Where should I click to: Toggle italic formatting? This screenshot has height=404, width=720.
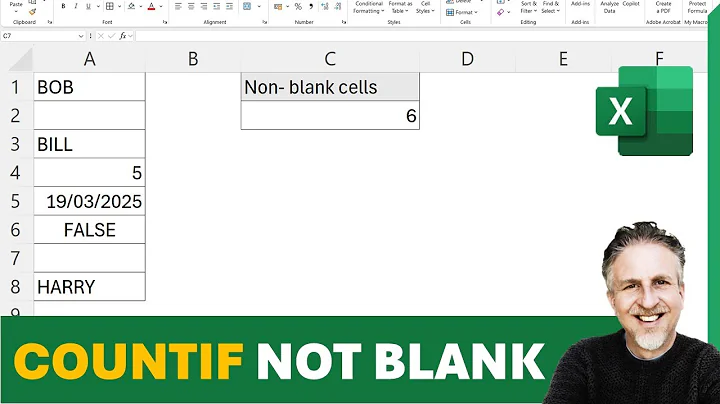point(75,6)
